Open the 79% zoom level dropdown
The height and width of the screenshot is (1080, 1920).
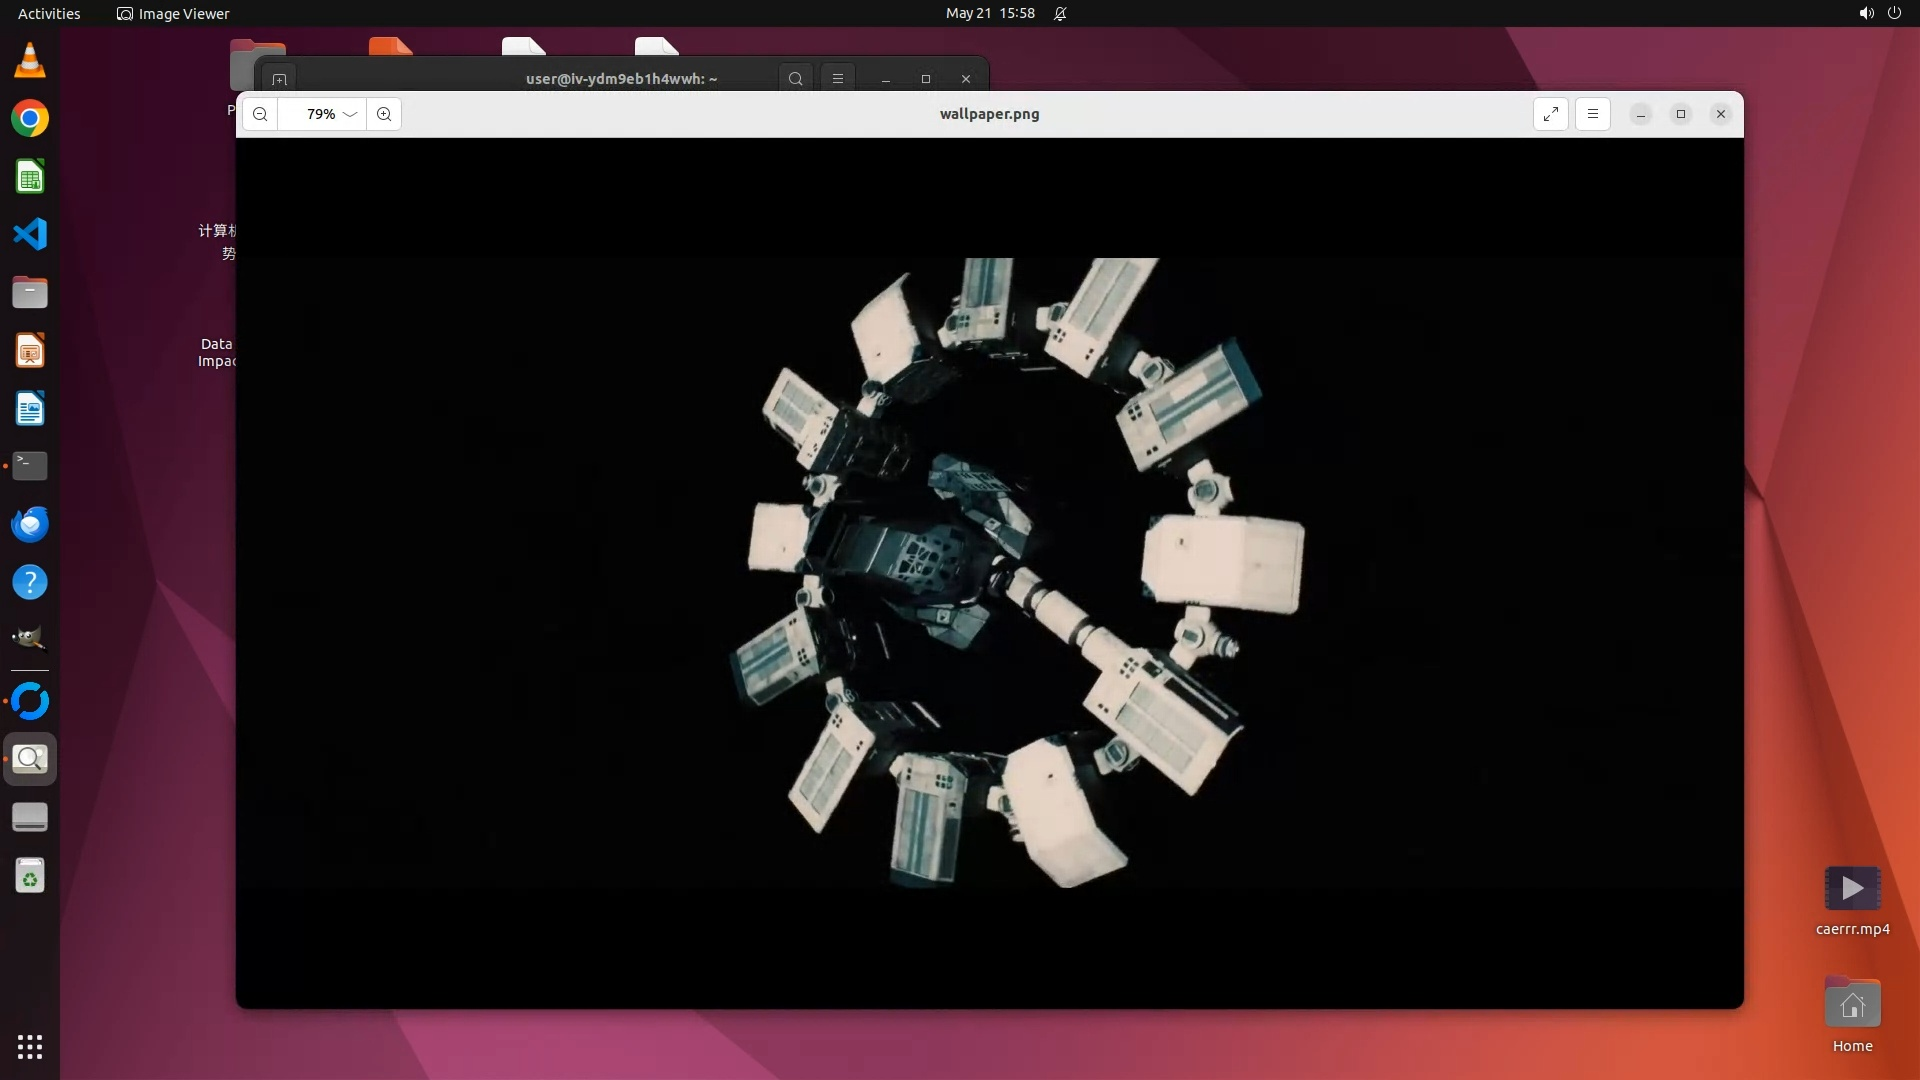pyautogui.click(x=331, y=114)
